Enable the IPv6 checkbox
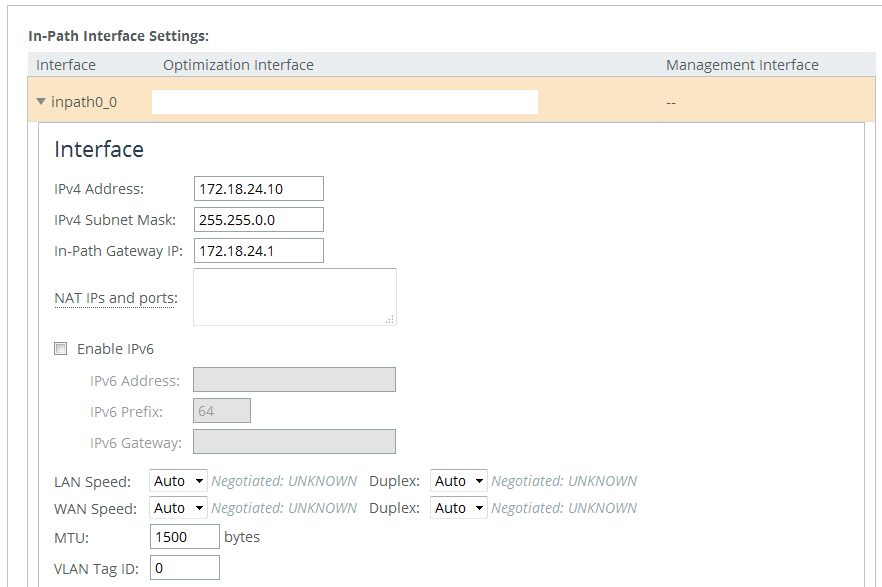Screen dimensions: 882x587 click(x=61, y=349)
